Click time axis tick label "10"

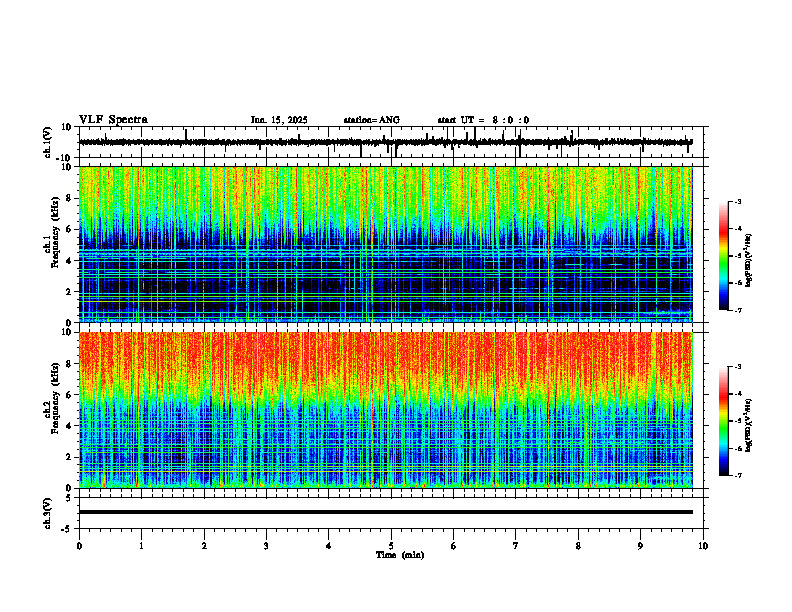tap(703, 546)
